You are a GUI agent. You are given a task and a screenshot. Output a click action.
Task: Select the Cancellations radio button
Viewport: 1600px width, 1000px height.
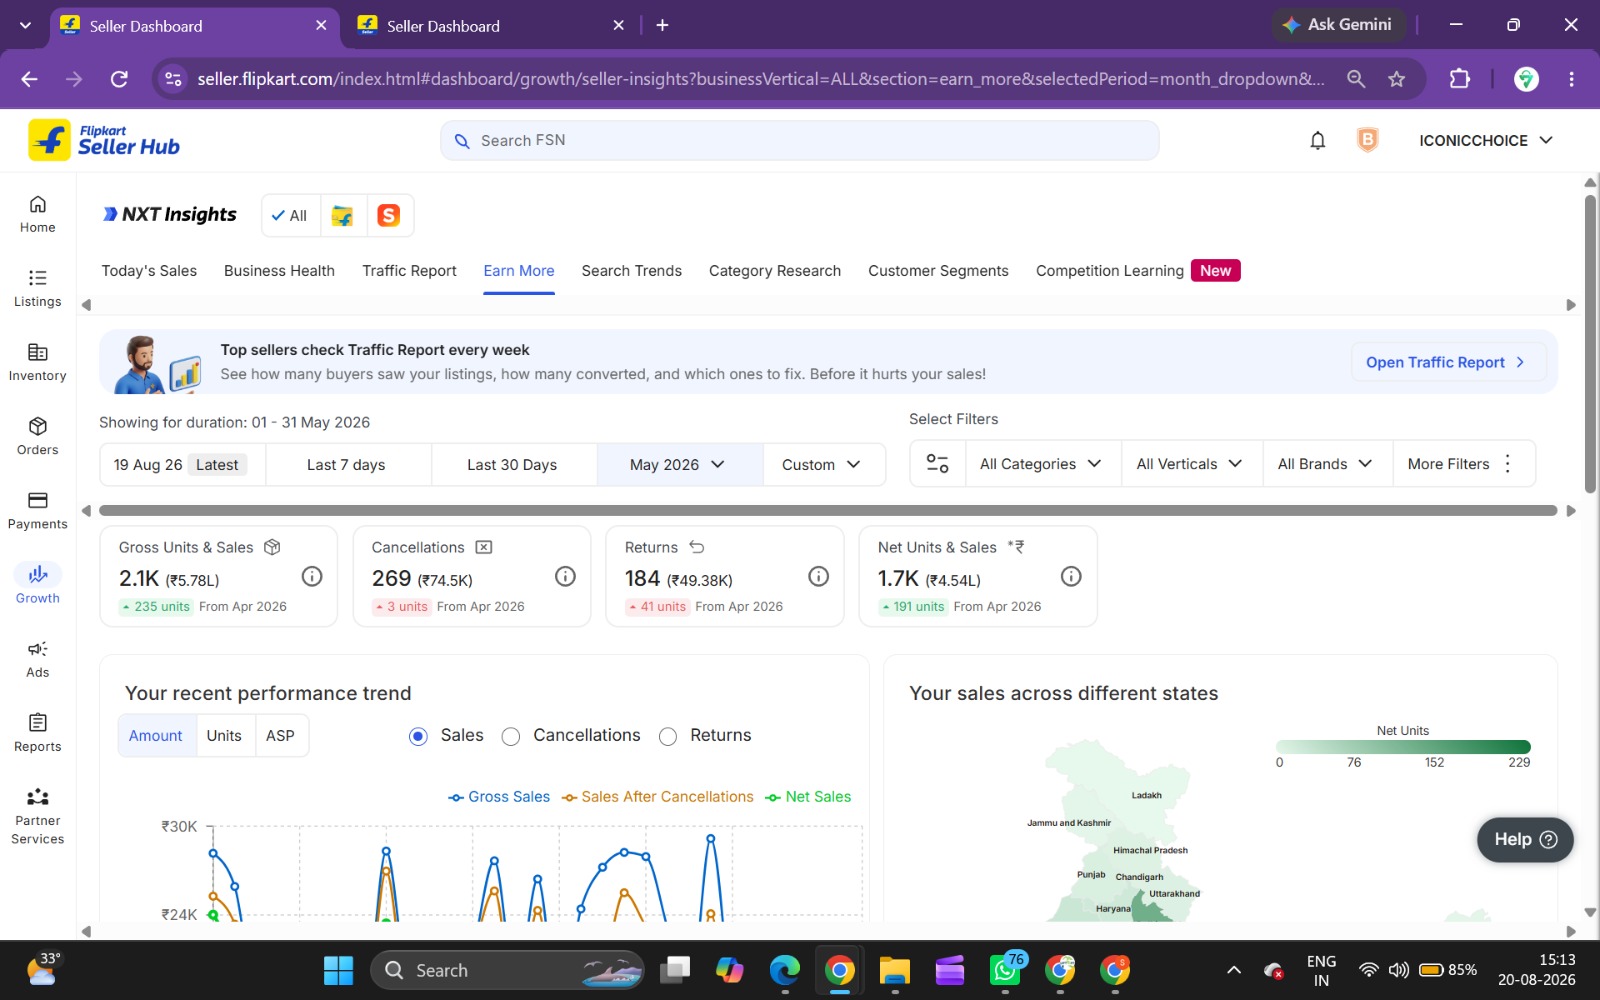pyautogui.click(x=511, y=736)
